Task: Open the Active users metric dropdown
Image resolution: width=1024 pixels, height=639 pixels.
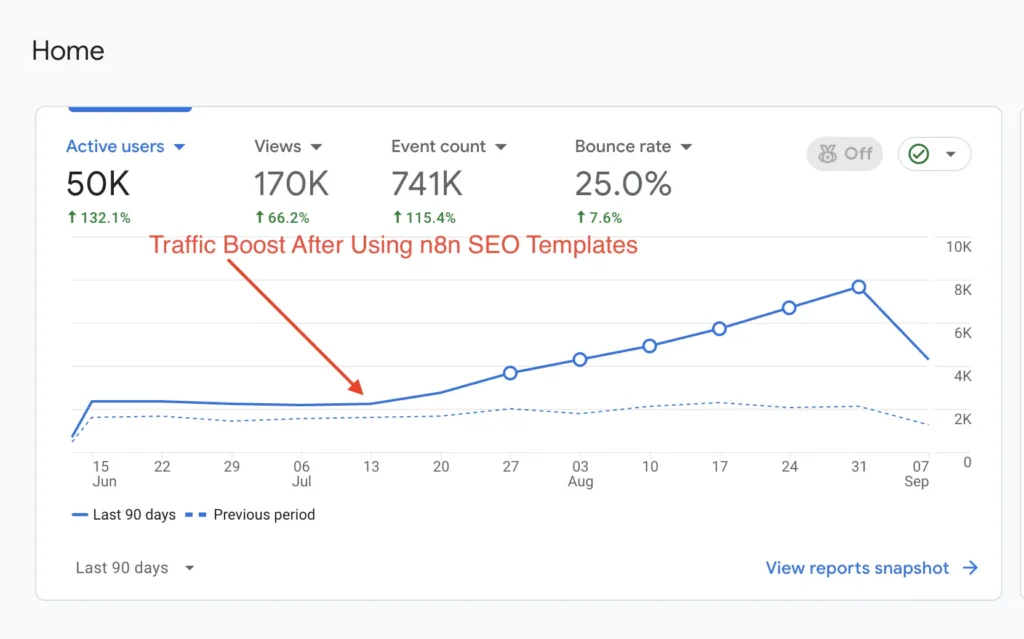Action: [180, 147]
